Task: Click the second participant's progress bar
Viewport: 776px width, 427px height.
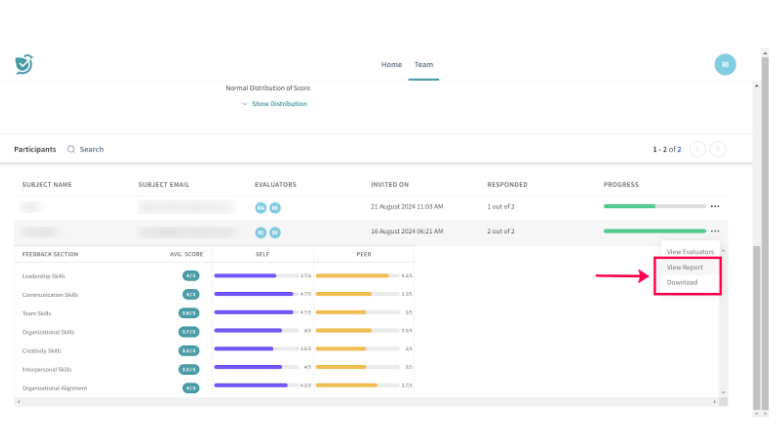Action: click(654, 231)
